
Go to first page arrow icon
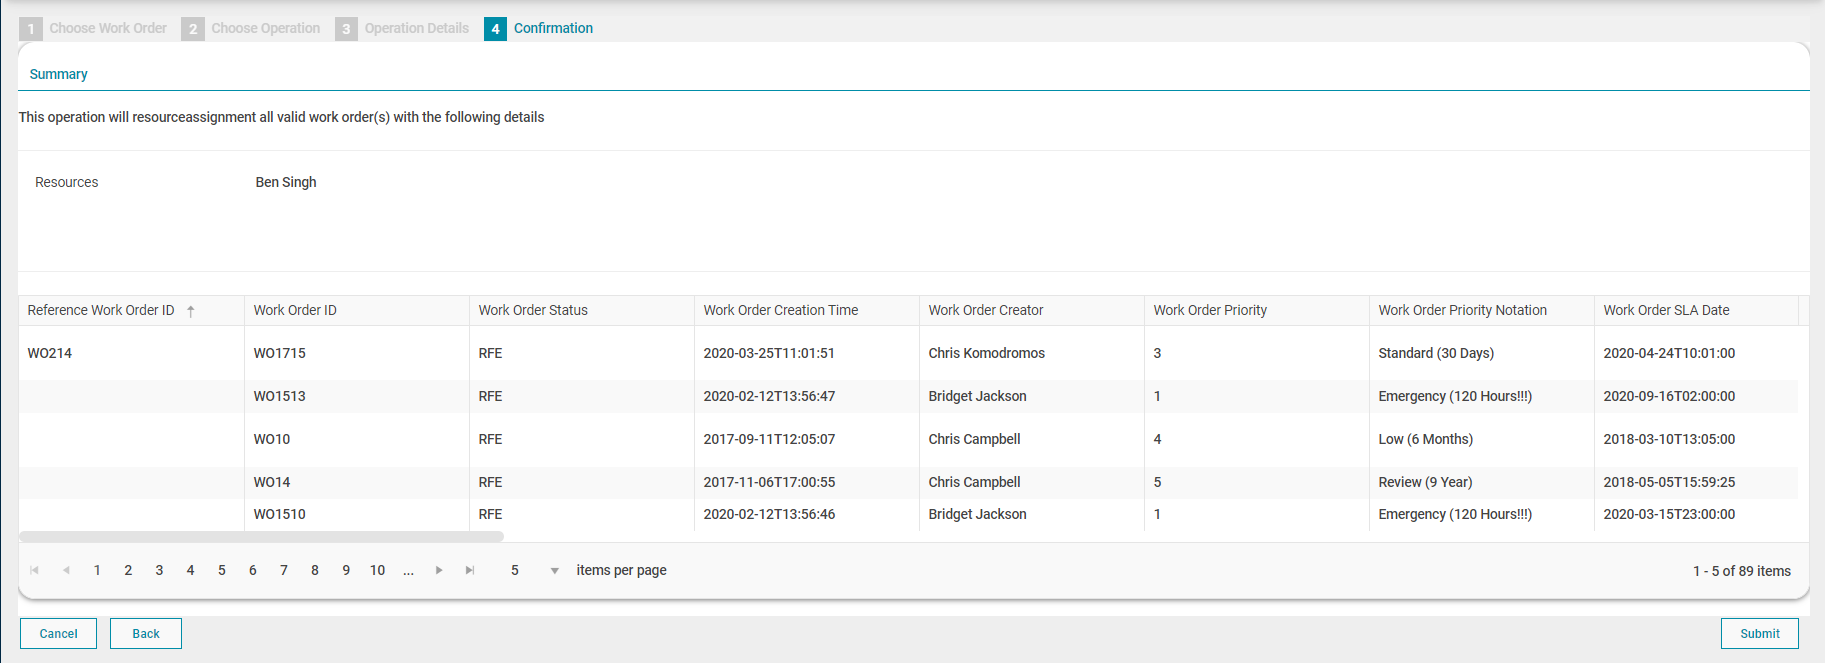[x=35, y=570]
